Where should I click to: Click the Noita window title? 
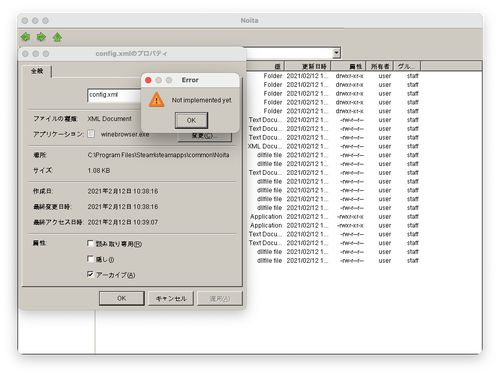pyautogui.click(x=249, y=21)
